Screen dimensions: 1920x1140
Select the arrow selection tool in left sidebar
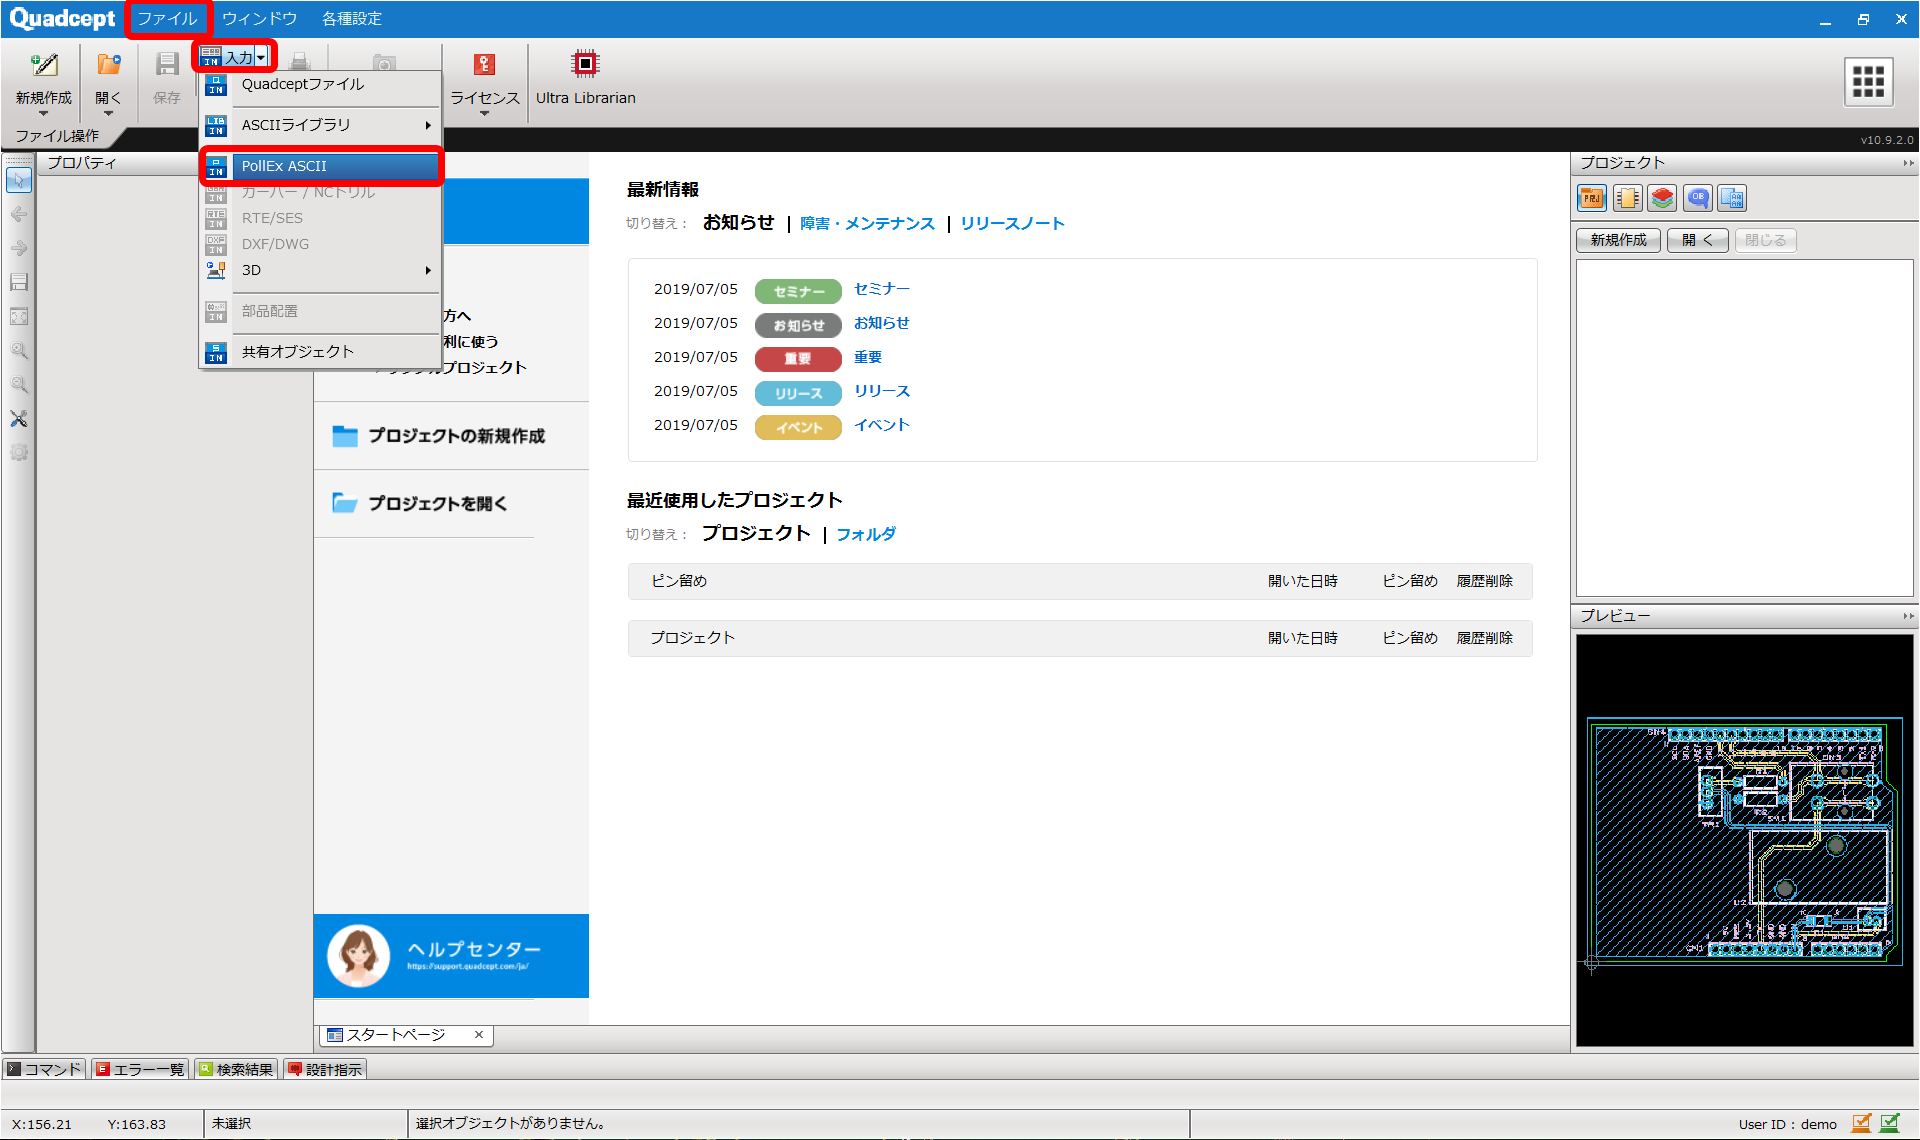pos(19,180)
